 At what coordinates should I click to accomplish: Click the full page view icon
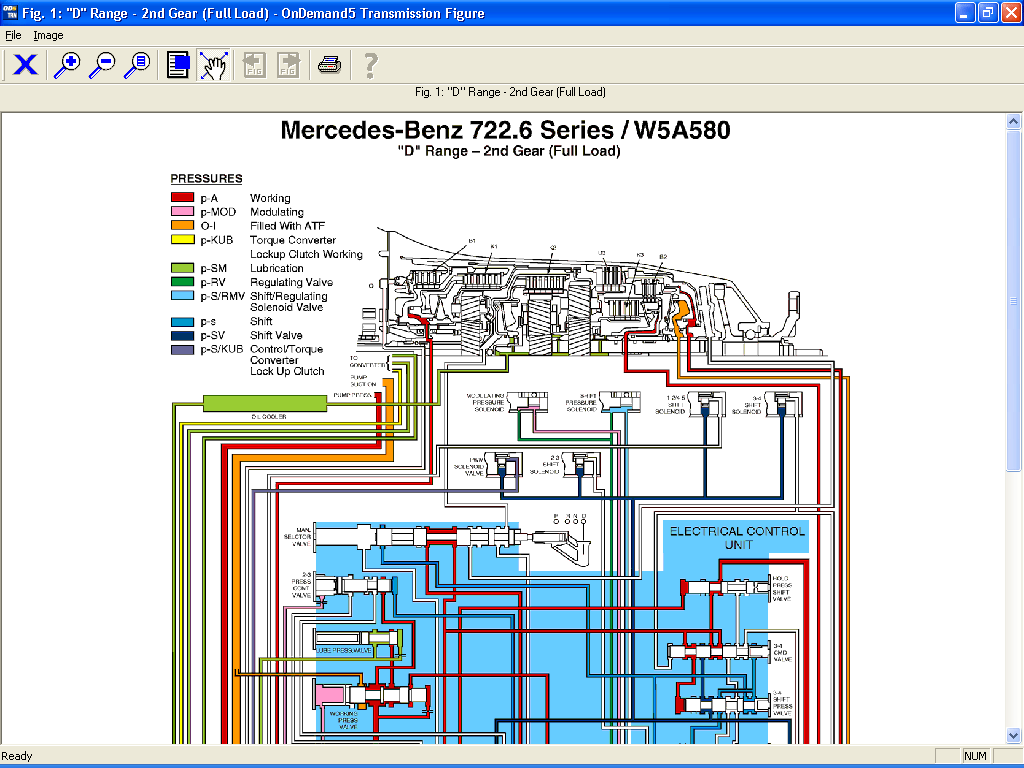[178, 65]
